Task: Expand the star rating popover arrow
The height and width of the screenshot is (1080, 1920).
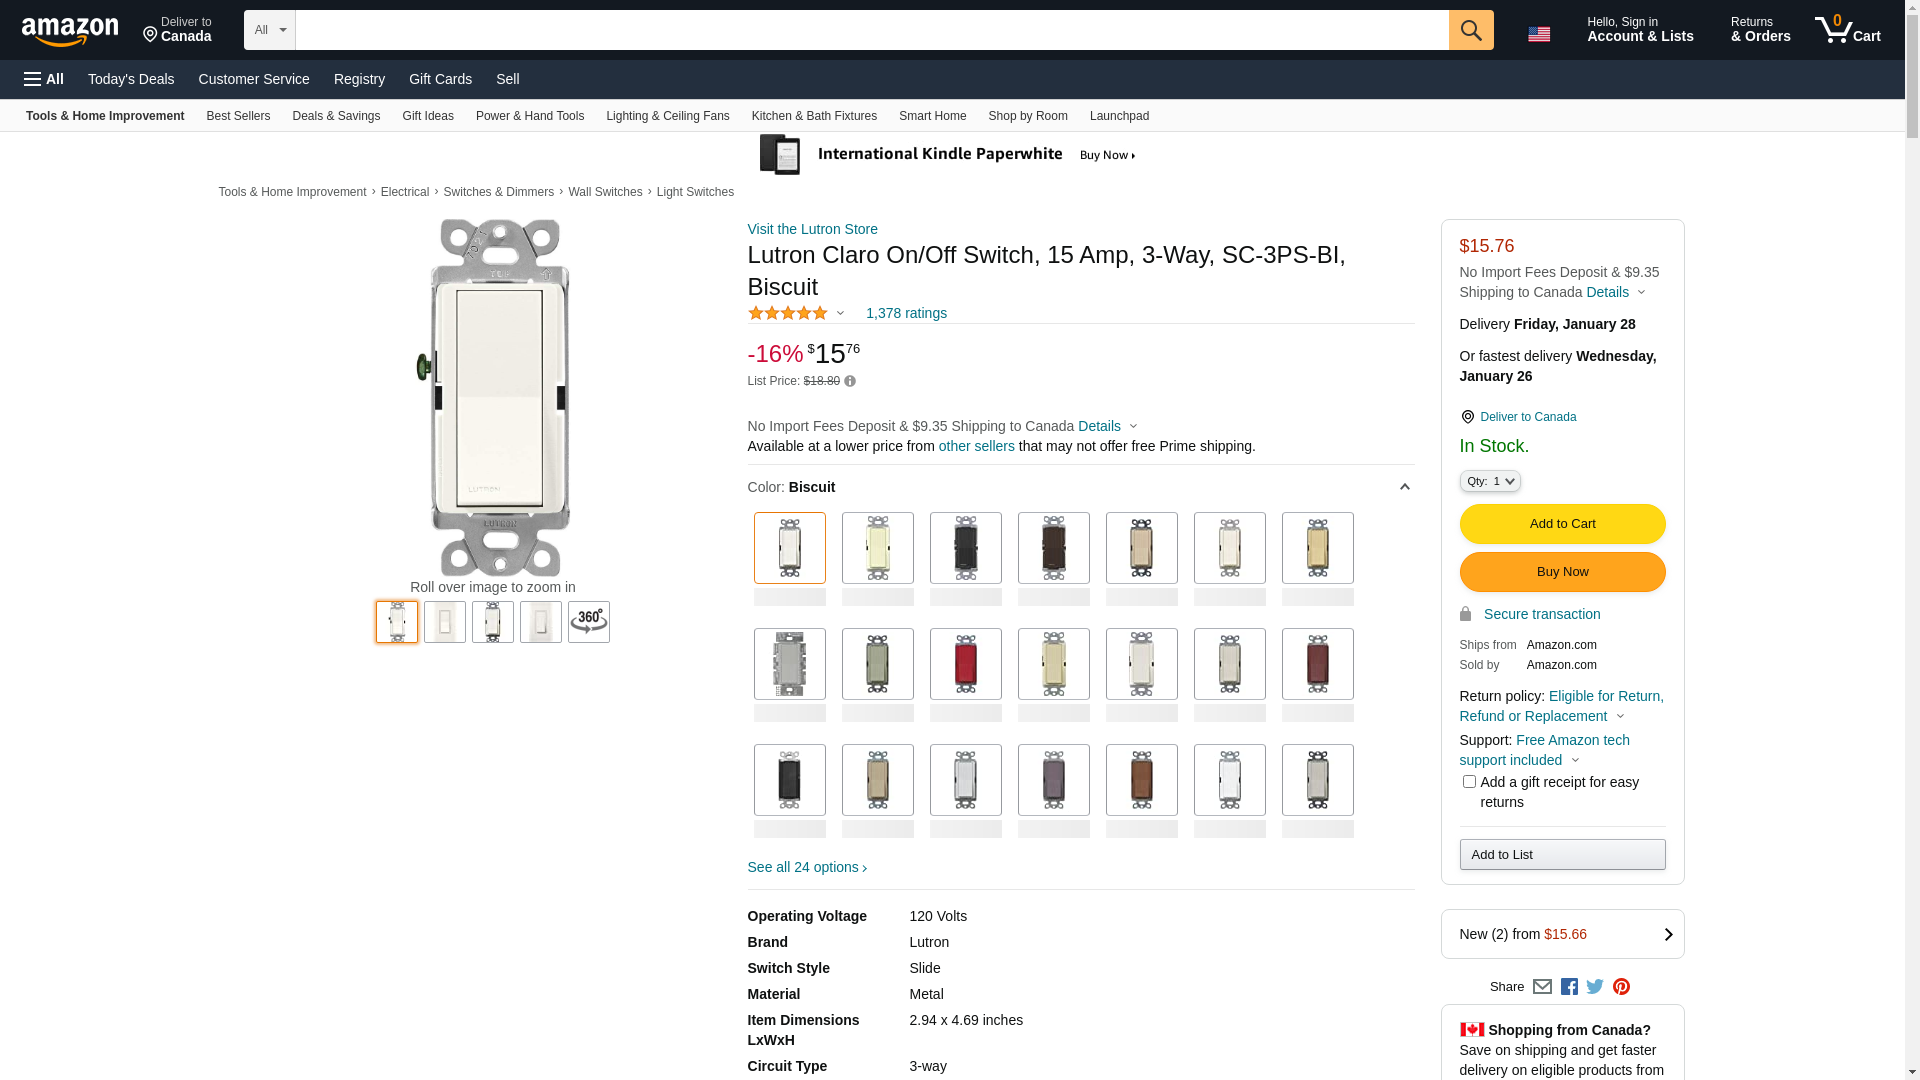Action: [x=840, y=314]
